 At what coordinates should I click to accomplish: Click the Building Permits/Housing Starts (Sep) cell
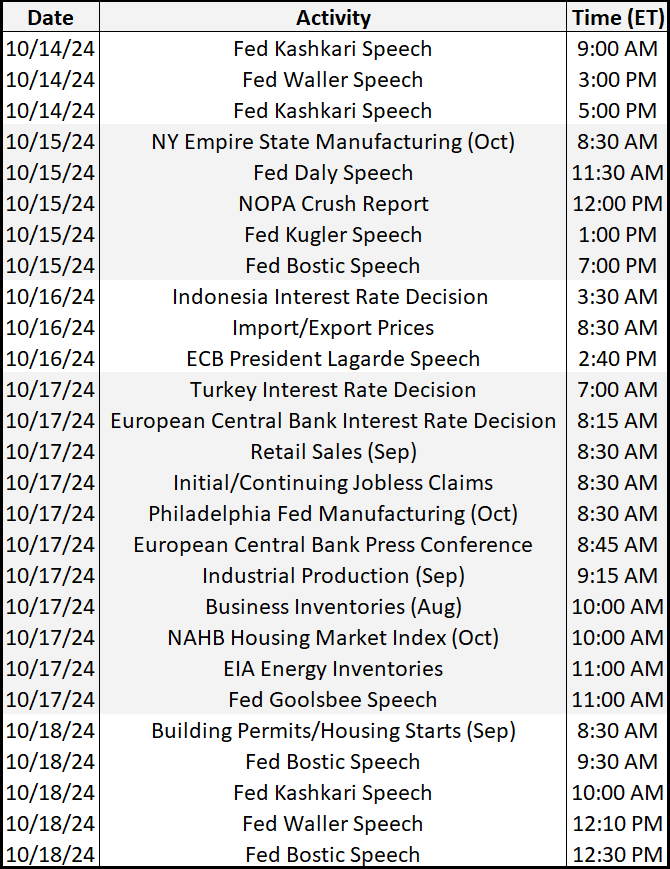pos(333,731)
